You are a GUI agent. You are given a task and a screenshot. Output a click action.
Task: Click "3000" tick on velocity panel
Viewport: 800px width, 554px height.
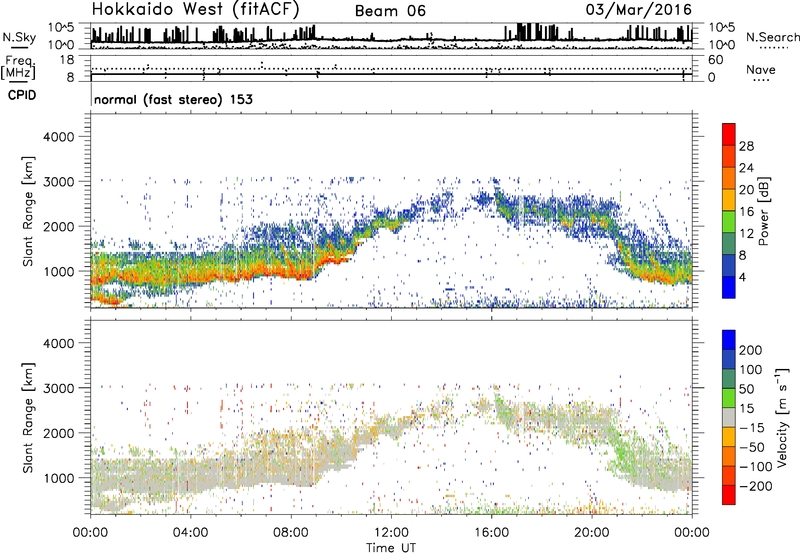click(x=59, y=388)
